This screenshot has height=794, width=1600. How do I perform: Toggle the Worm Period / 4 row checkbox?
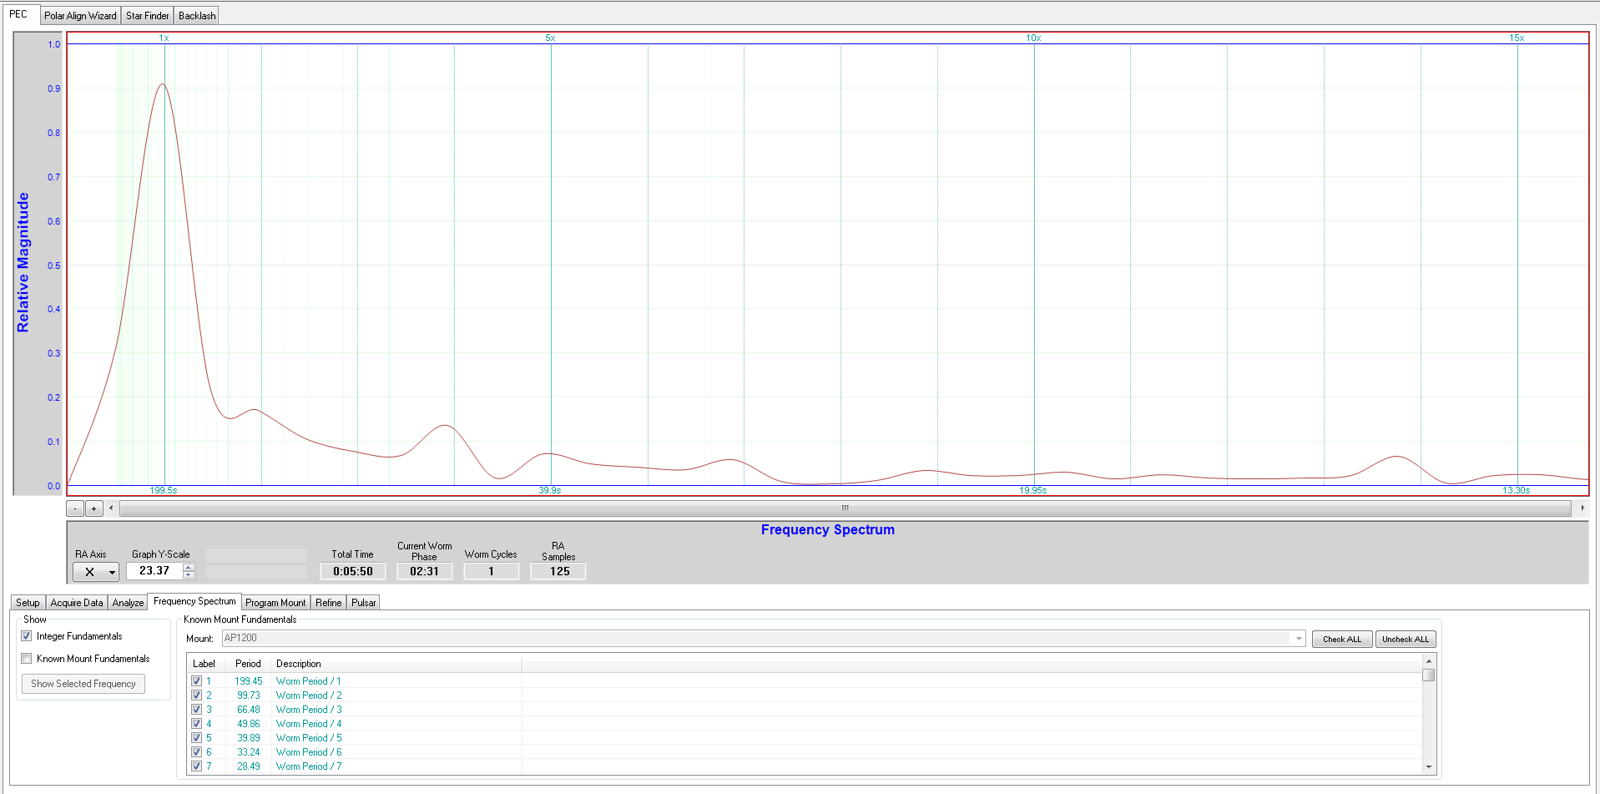point(196,724)
